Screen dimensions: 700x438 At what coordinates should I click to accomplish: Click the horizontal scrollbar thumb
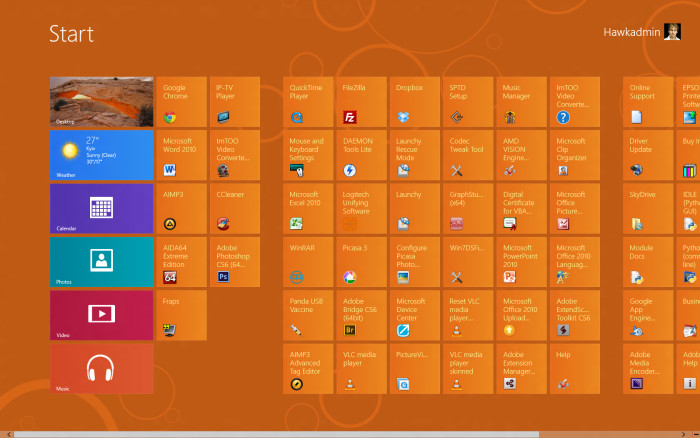click(x=276, y=434)
